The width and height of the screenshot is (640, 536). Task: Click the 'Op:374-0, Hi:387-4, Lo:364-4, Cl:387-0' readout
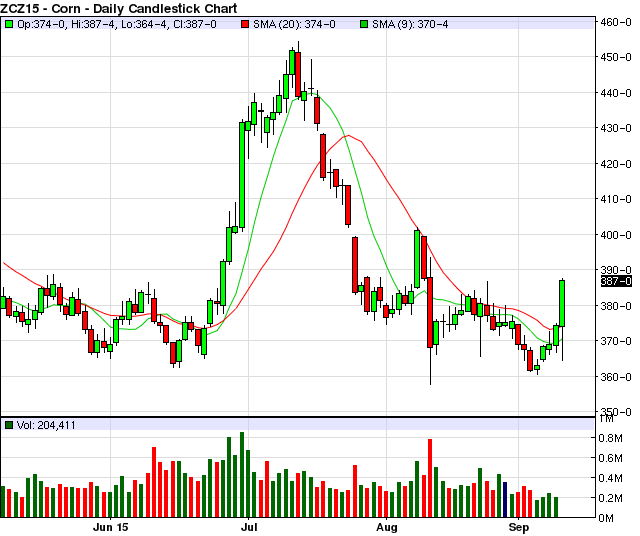coord(117,24)
